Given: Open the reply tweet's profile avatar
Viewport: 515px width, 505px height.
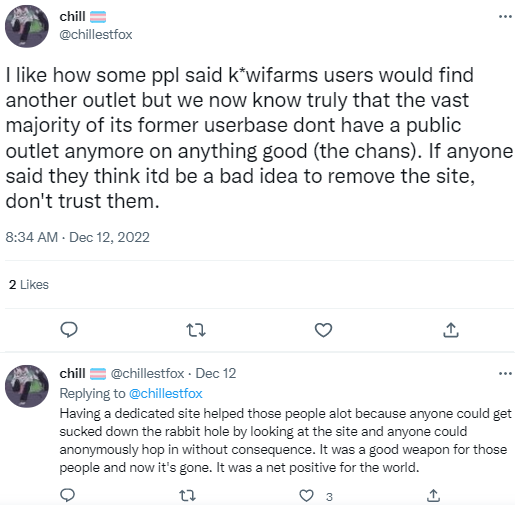Looking at the screenshot, I should coord(27,386).
